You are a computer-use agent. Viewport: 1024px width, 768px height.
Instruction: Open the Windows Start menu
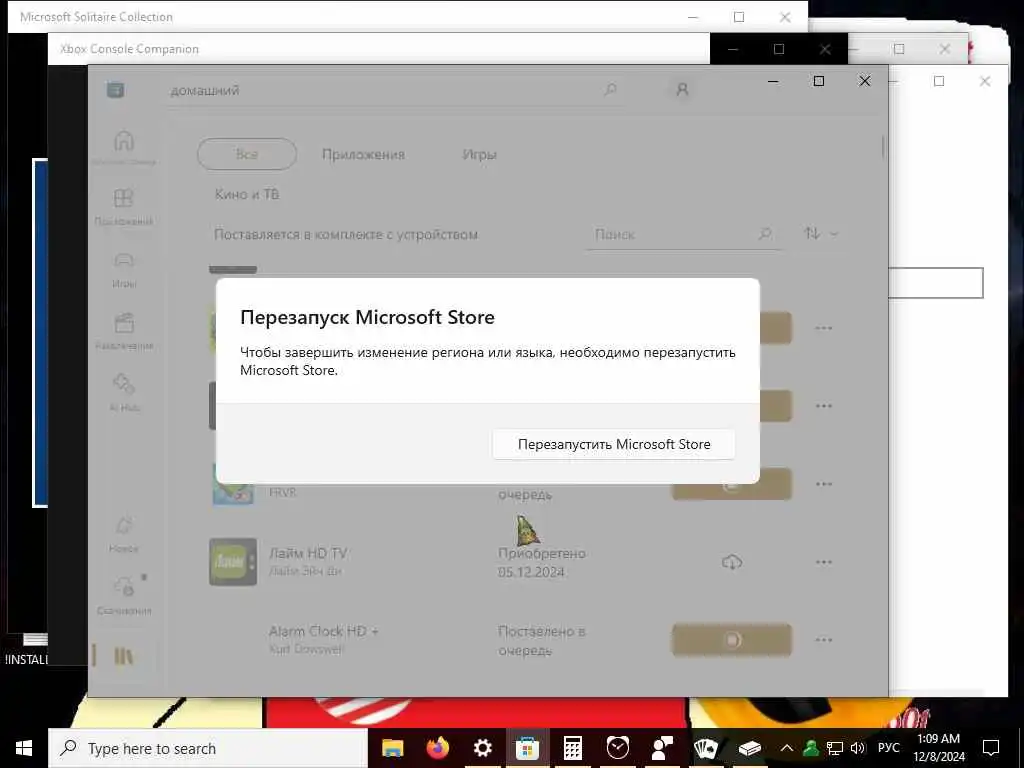click(24, 748)
